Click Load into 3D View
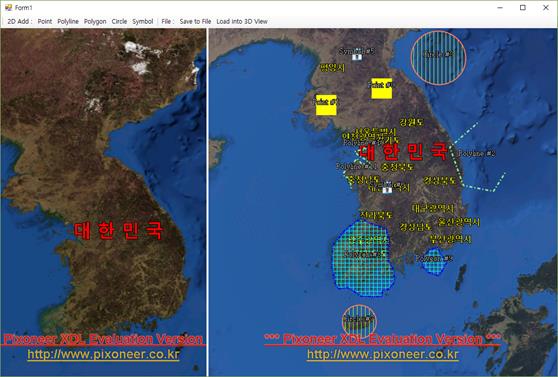 [242, 21]
